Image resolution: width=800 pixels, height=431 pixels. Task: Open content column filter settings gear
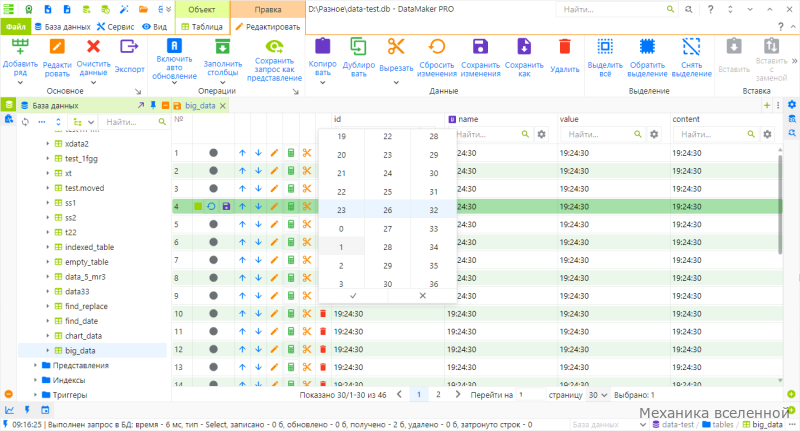(767, 135)
